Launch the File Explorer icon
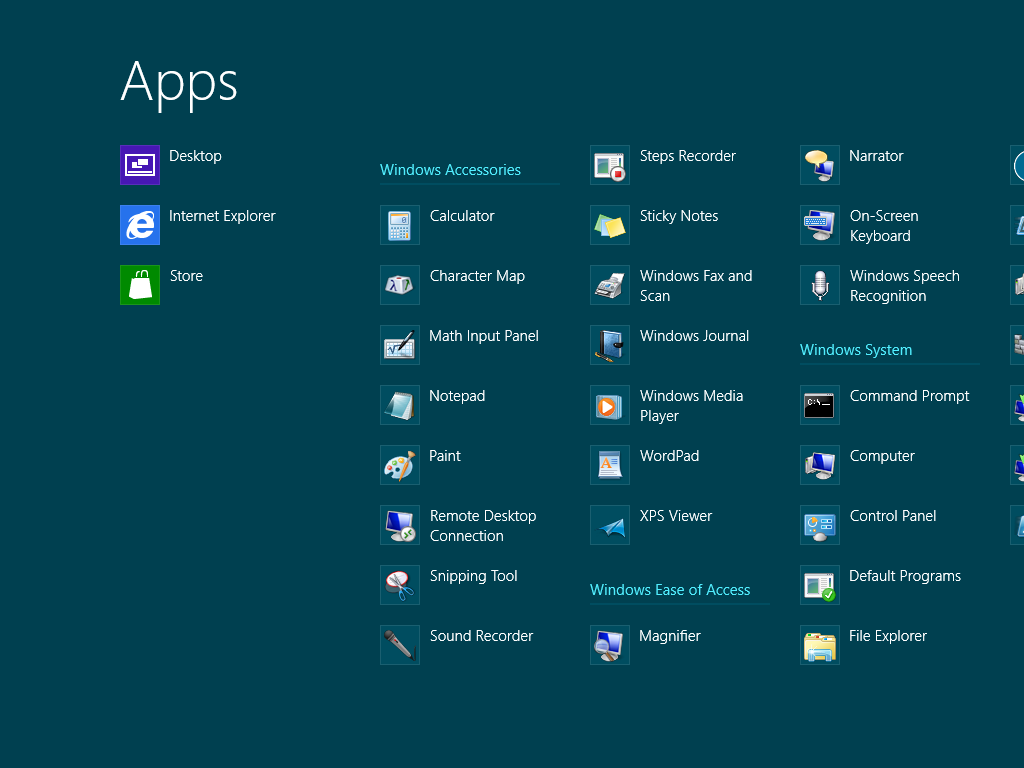 pyautogui.click(x=820, y=645)
